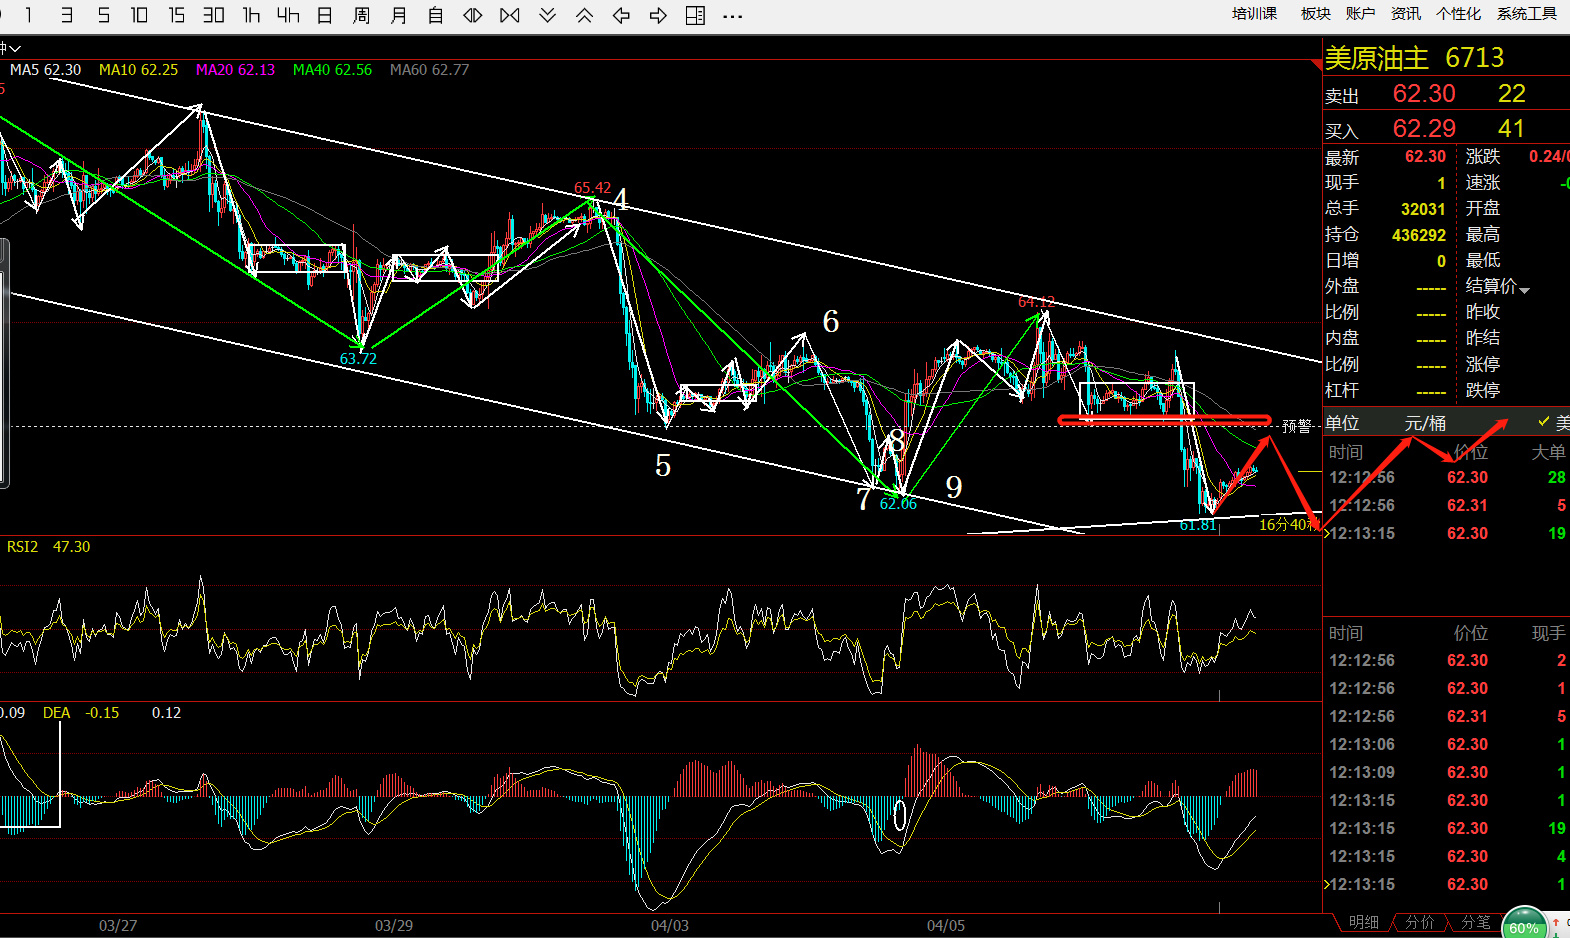Switch to the 分价 tab
Image resolution: width=1570 pixels, height=938 pixels.
[x=1419, y=922]
